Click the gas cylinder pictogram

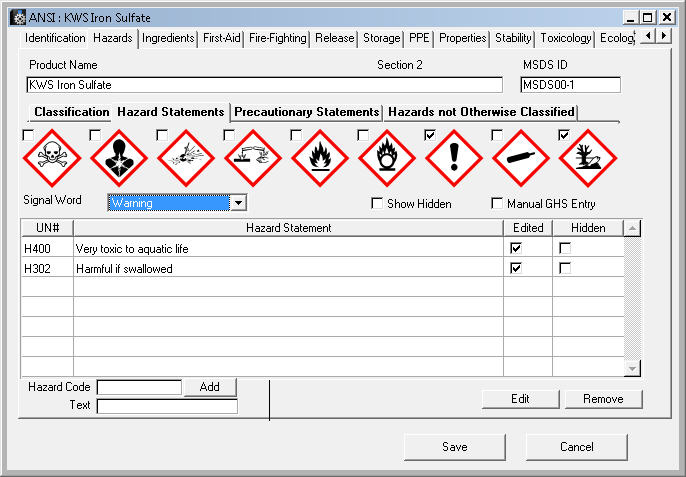(521, 158)
